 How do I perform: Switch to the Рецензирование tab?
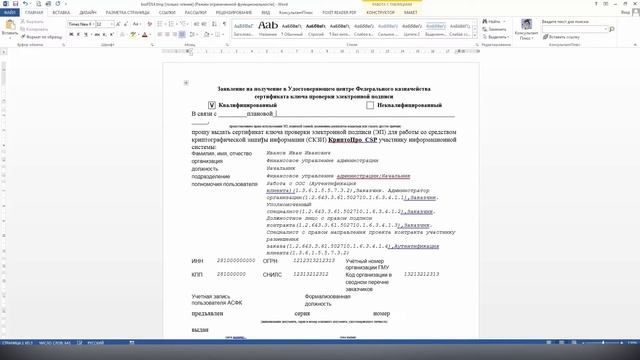(x=233, y=13)
